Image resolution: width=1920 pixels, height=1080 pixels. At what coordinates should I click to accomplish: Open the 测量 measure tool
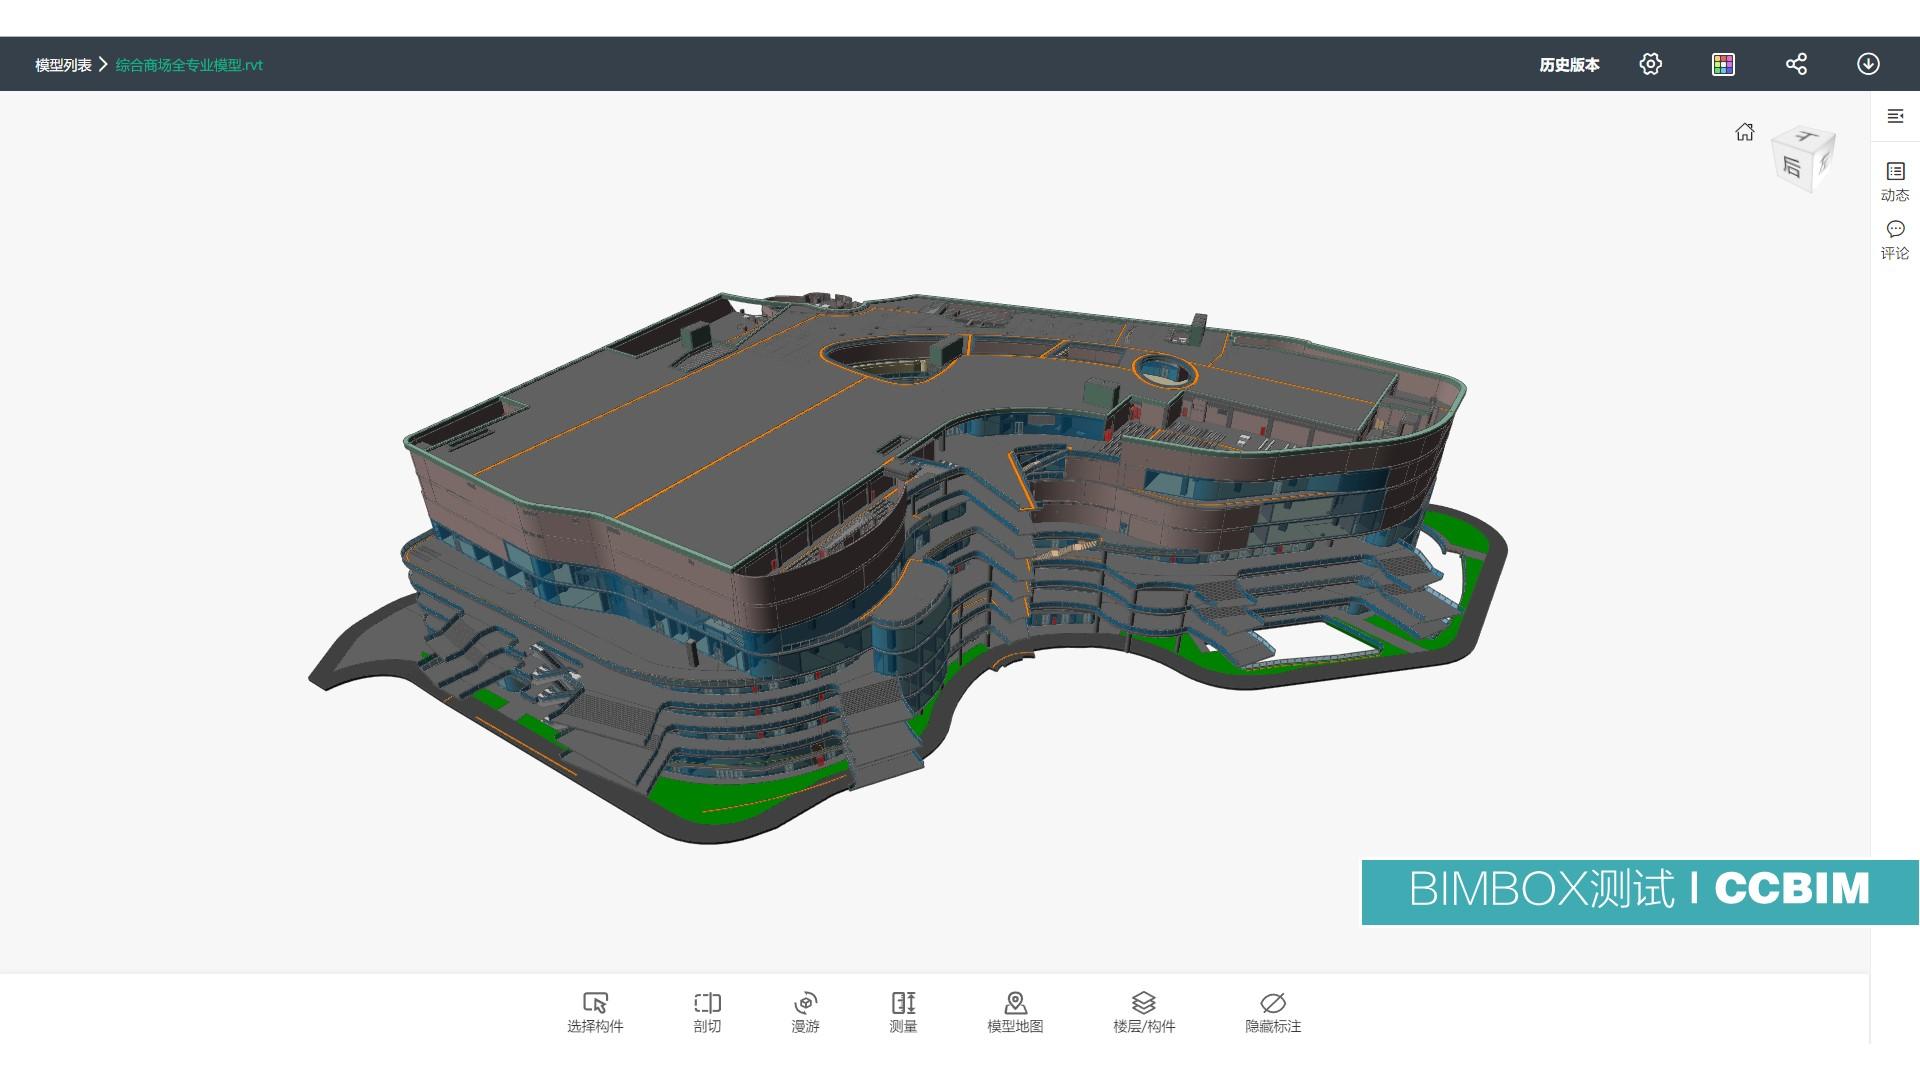[902, 1010]
